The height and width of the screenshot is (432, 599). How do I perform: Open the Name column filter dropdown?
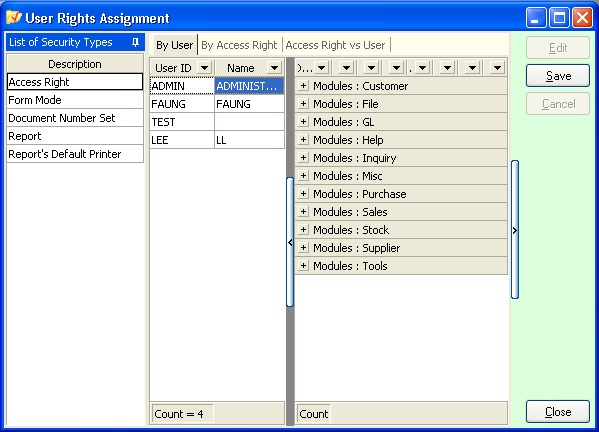pyautogui.click(x=274, y=68)
